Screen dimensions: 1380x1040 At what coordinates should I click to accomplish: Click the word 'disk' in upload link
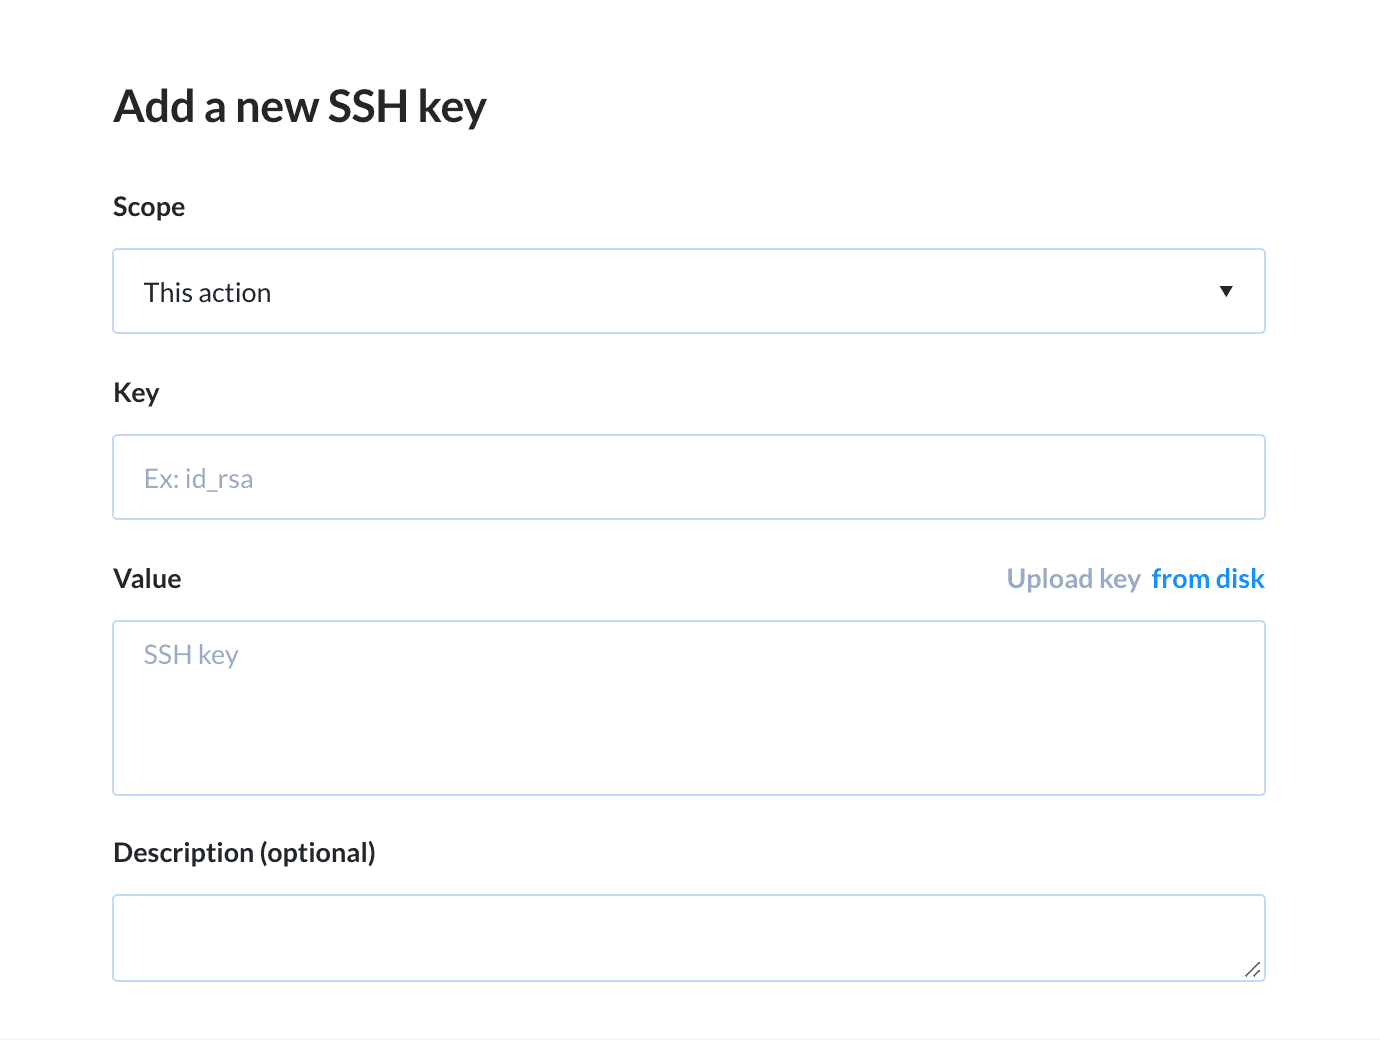click(1240, 579)
